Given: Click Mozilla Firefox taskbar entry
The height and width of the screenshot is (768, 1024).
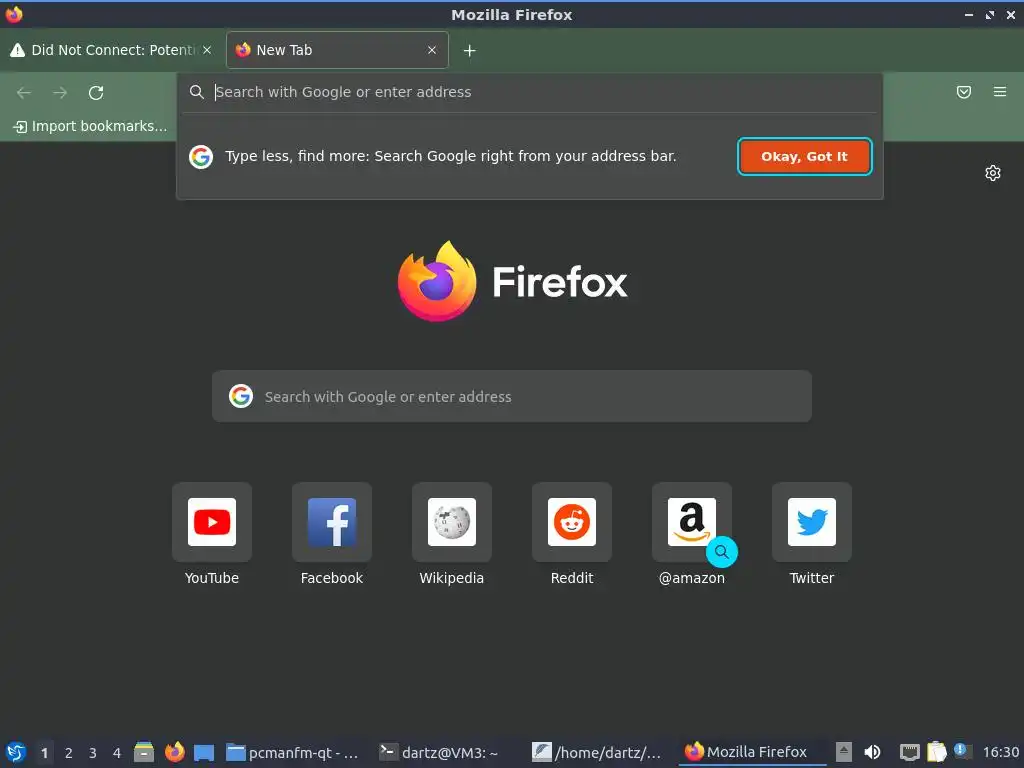Looking at the screenshot, I should pyautogui.click(x=752, y=752).
